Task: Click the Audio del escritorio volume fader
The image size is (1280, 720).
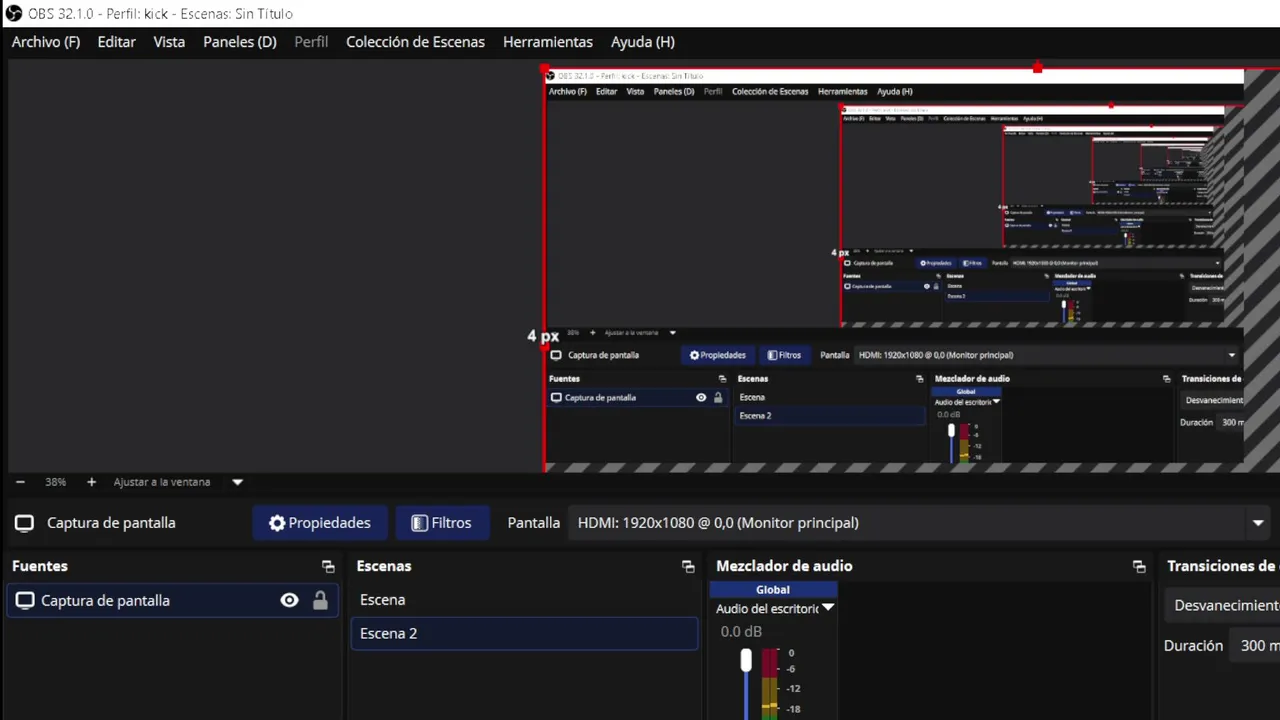Action: pos(746,661)
